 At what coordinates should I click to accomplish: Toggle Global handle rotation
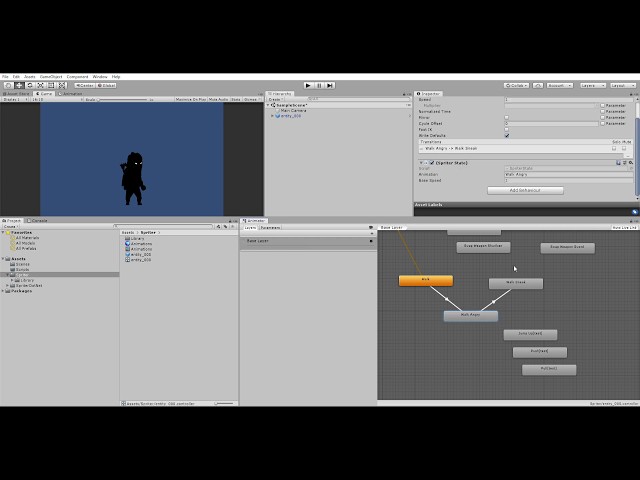pos(107,85)
